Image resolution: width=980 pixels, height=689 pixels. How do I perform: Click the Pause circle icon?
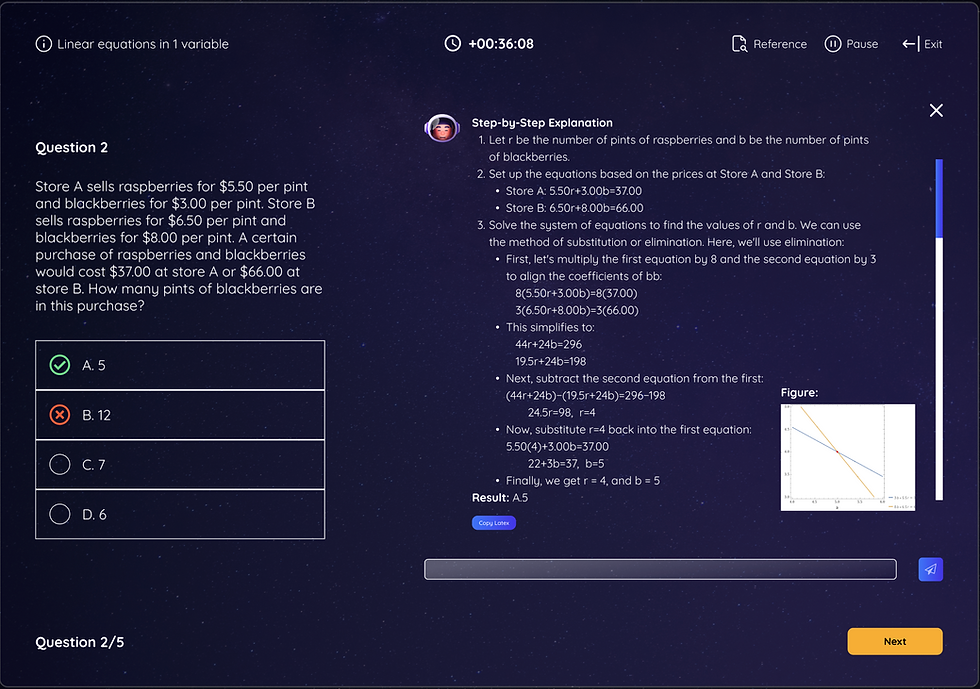[x=832, y=44]
